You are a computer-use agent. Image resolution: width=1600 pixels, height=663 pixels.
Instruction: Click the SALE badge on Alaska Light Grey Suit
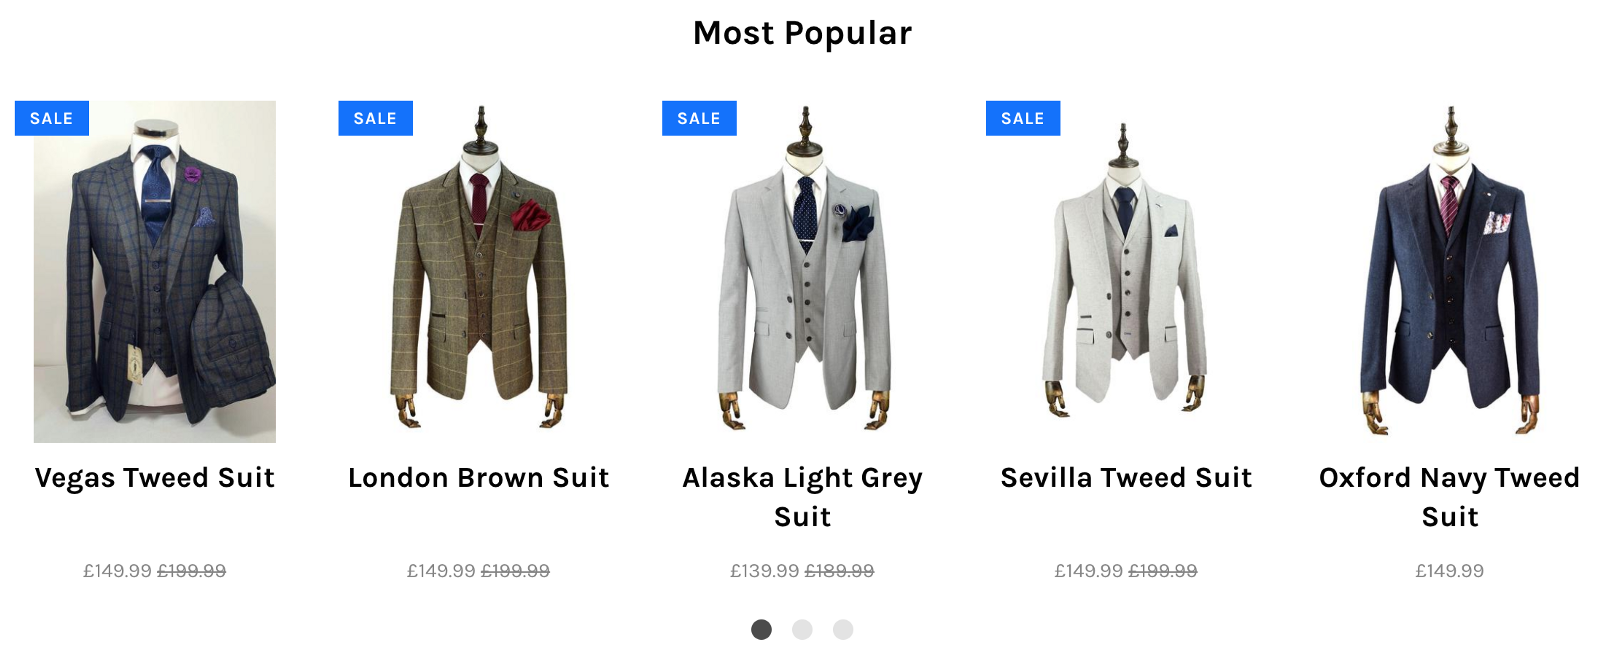(x=699, y=118)
